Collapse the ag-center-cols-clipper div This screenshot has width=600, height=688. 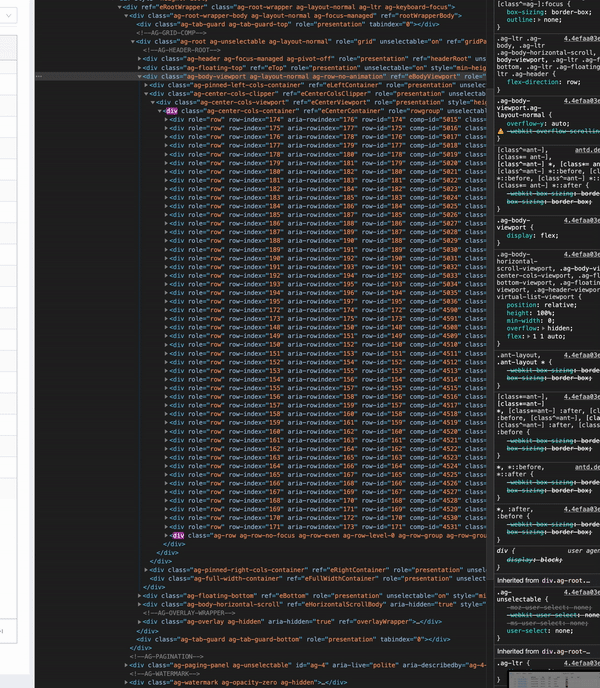tap(146, 93)
